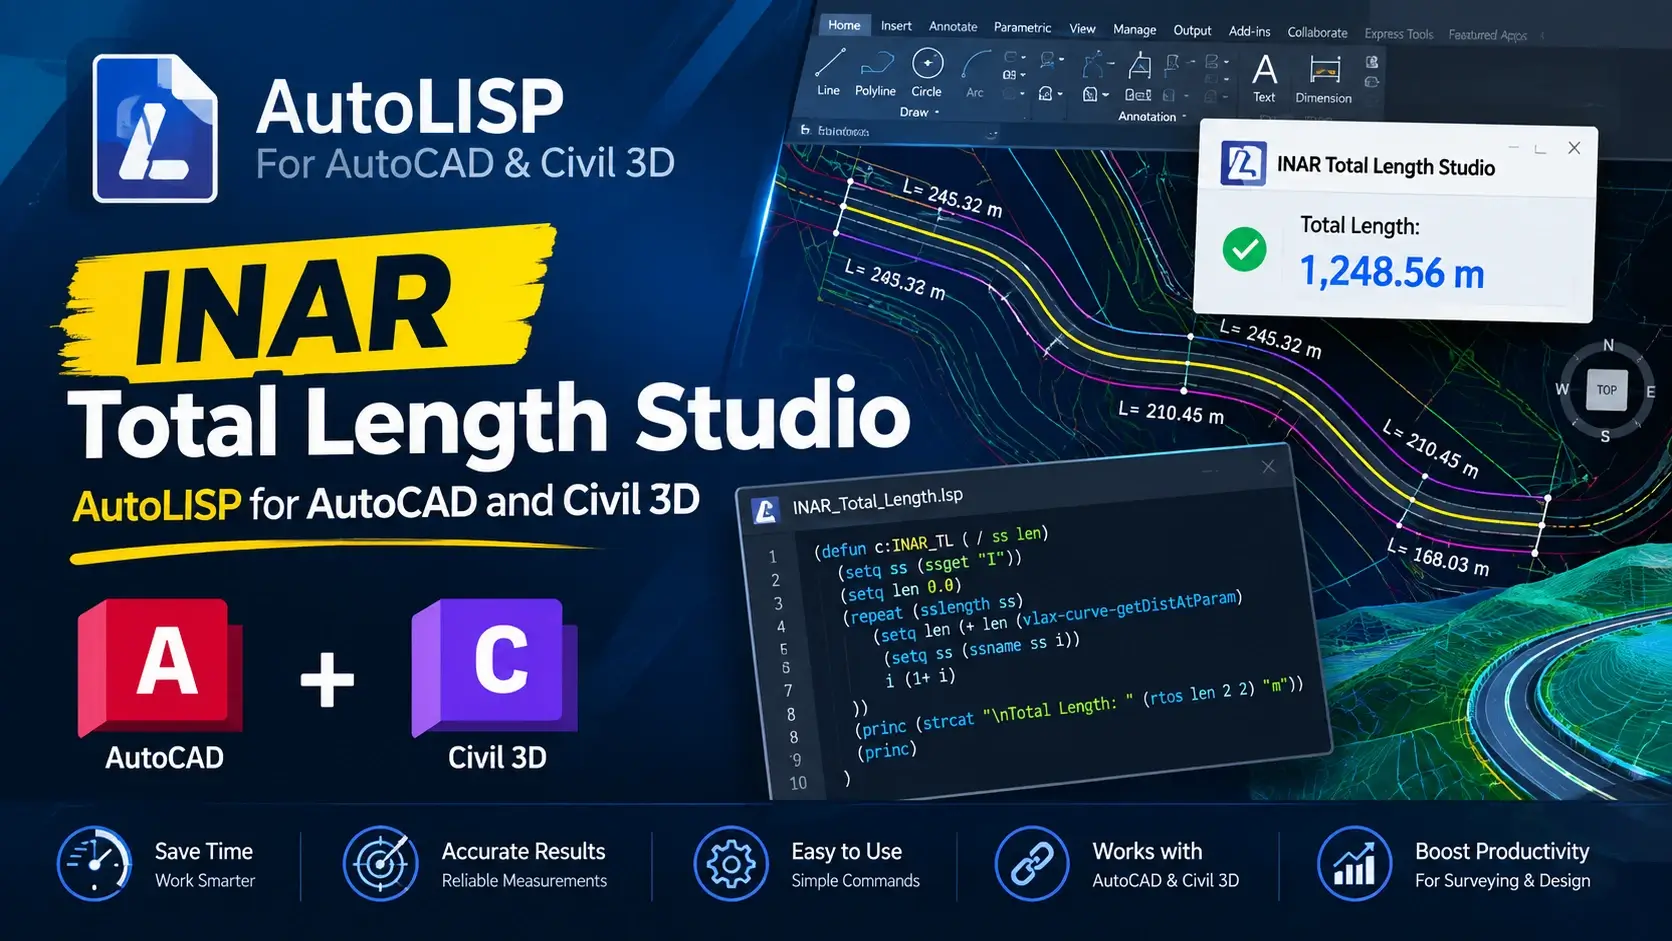Select the Line draw tool
The image size is (1672, 941).
click(x=829, y=72)
